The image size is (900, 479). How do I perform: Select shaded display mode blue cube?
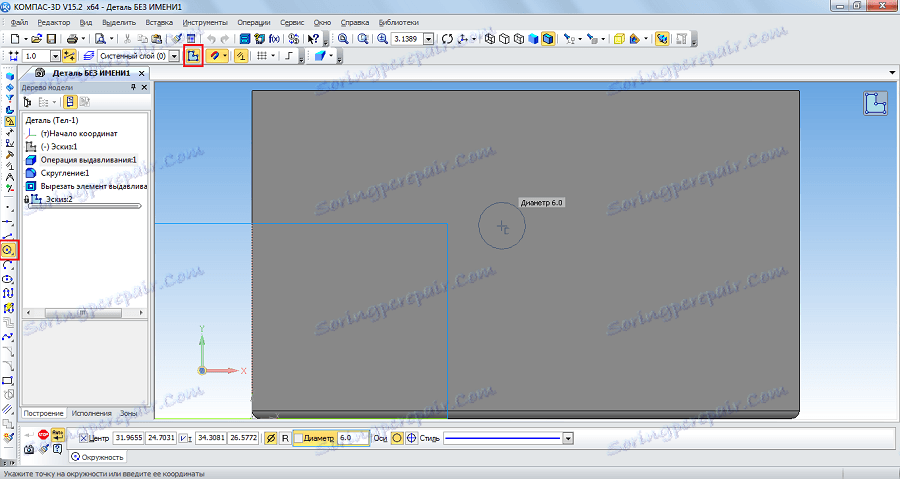pos(533,38)
